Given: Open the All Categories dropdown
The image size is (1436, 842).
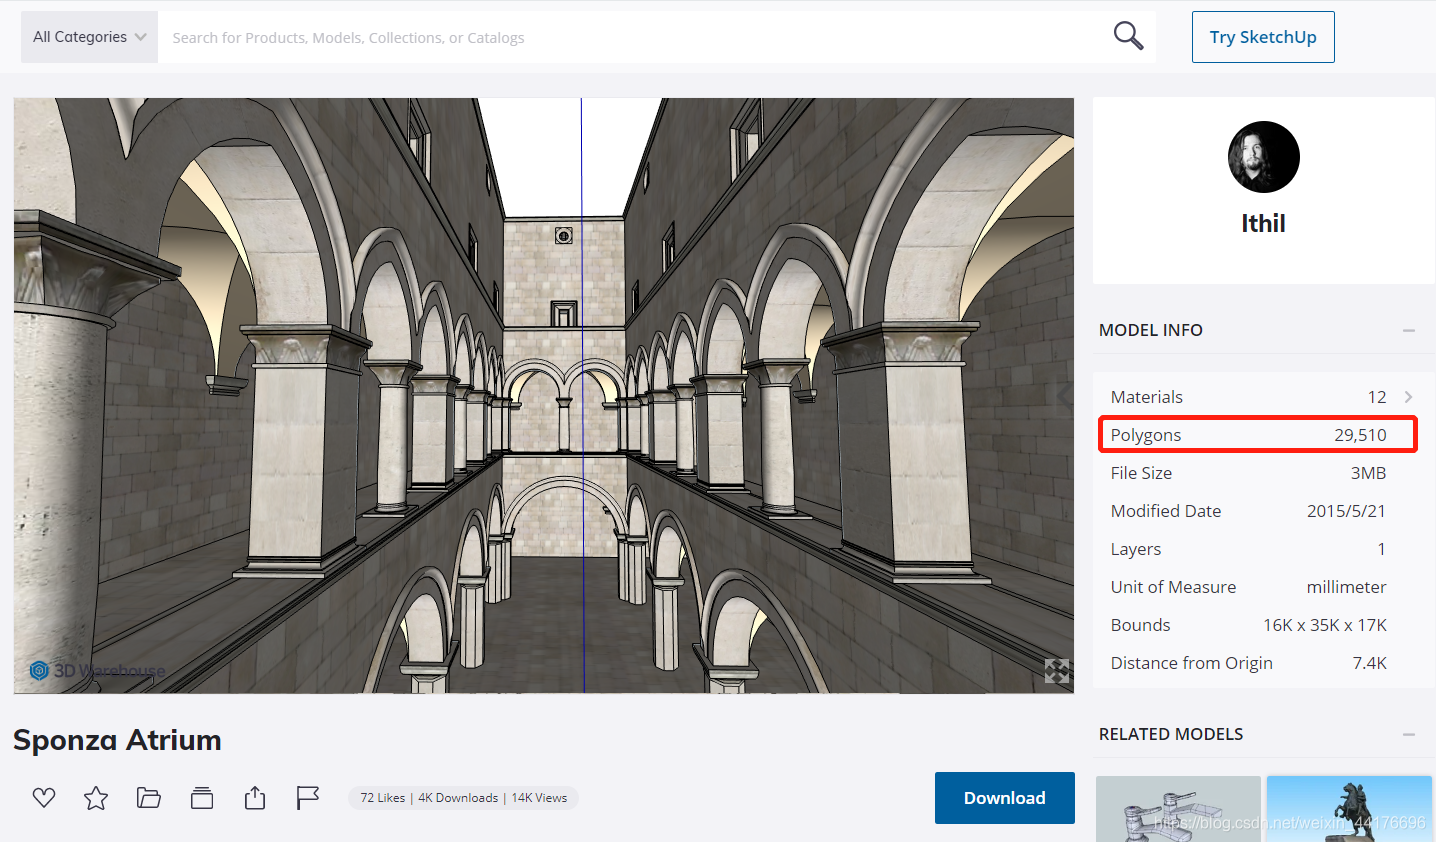Looking at the screenshot, I should coord(89,37).
